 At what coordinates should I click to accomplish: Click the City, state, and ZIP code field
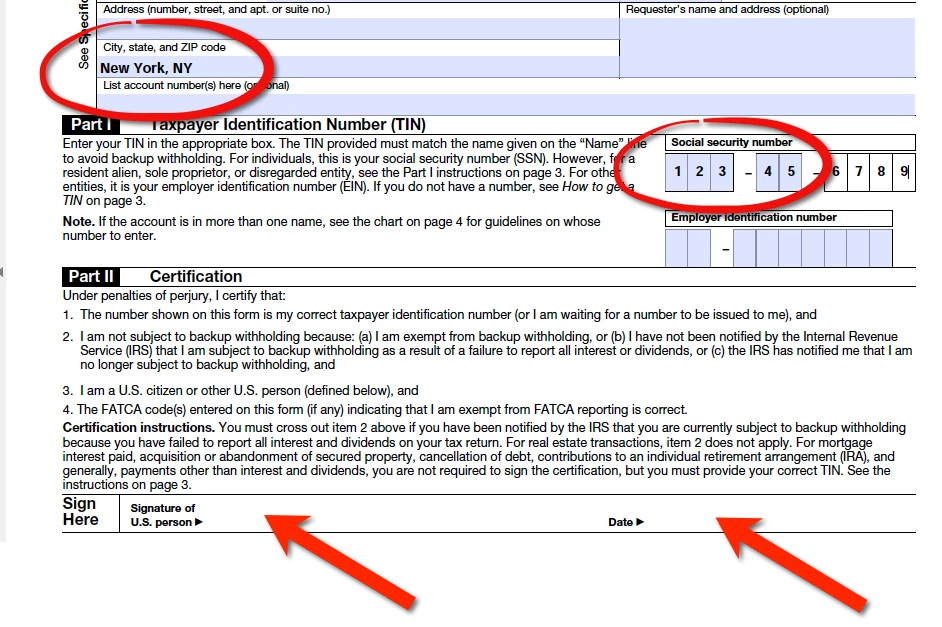358,67
